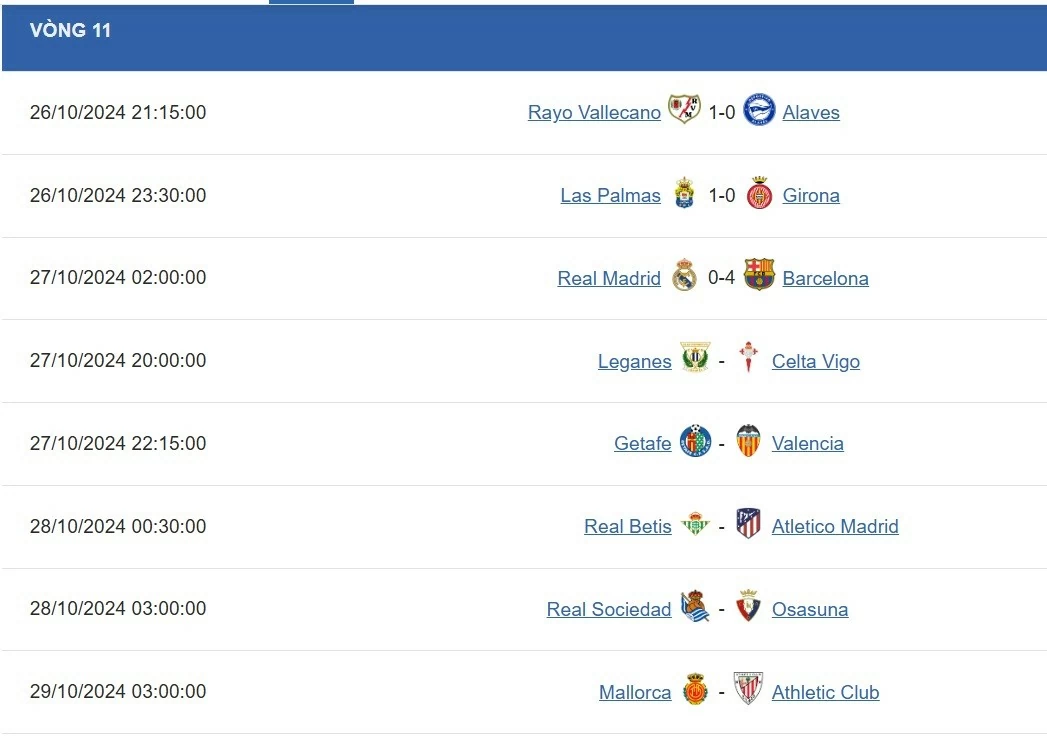Click the Real Madrid club crest

pos(684,277)
